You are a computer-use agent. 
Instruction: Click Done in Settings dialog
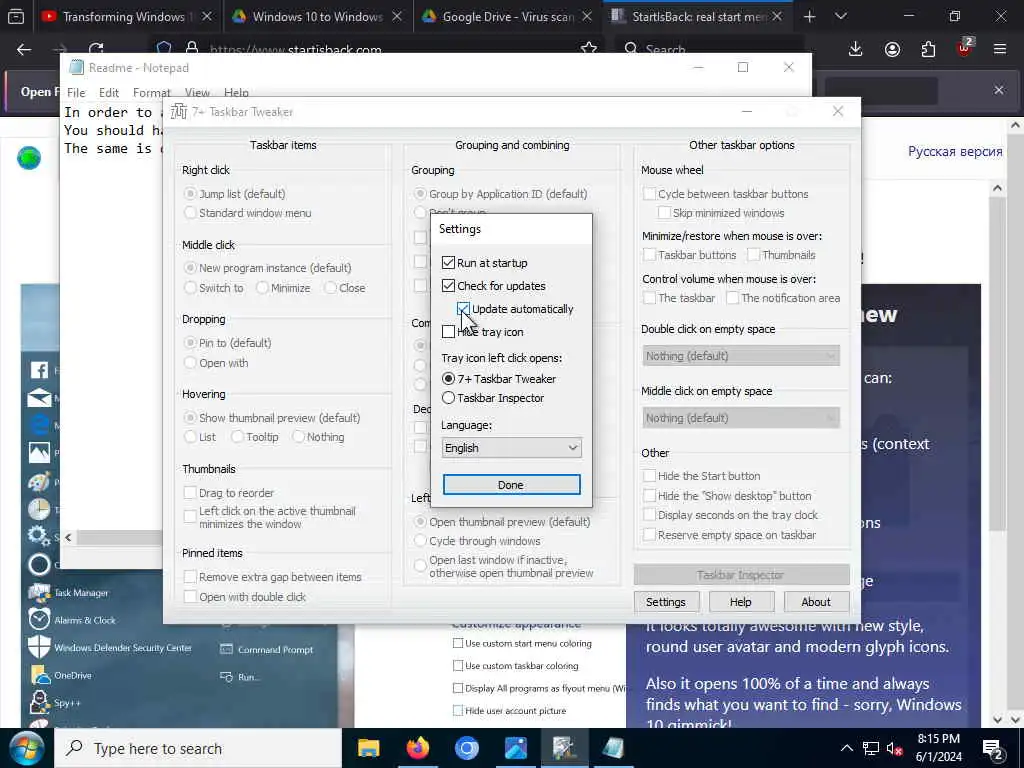(511, 485)
